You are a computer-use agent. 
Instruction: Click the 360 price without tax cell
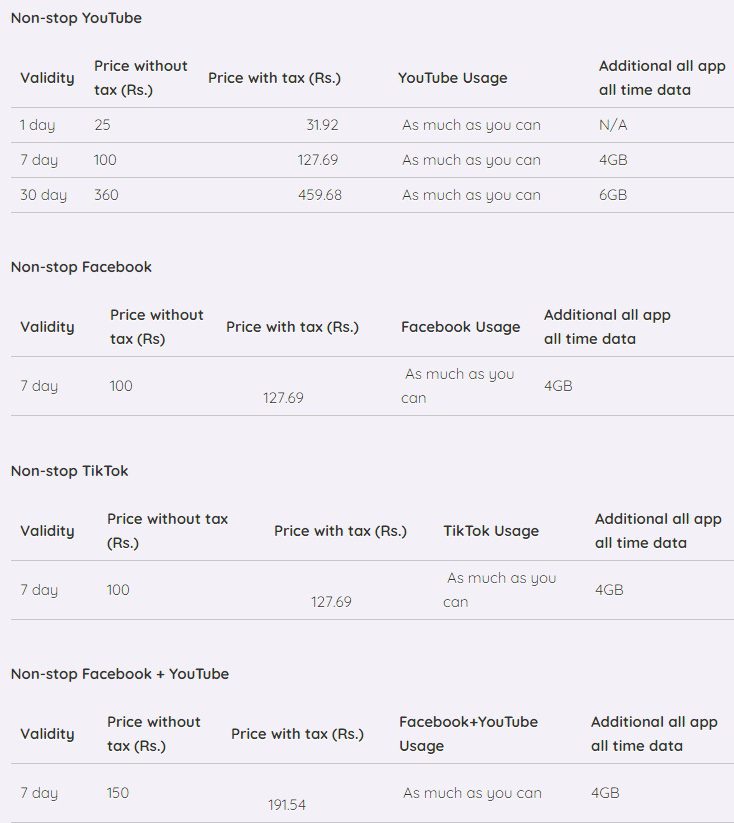pyautogui.click(x=106, y=195)
